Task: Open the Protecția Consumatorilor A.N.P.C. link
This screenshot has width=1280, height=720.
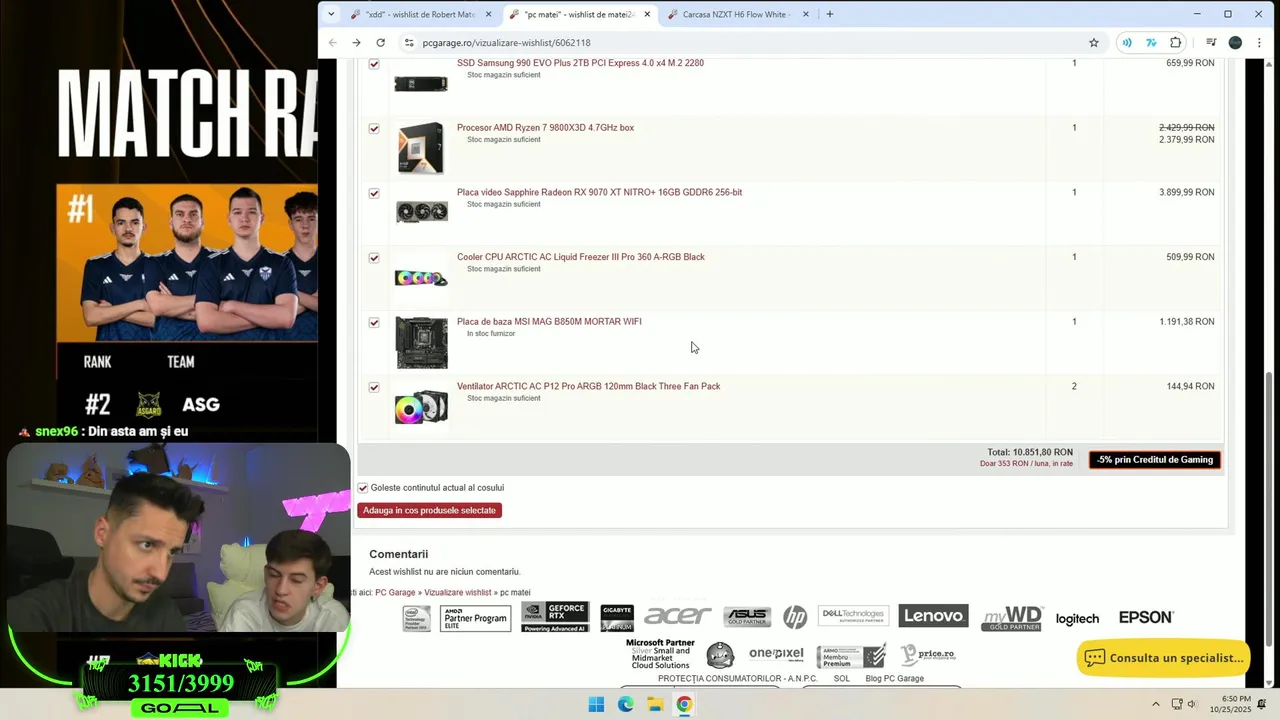Action: click(x=737, y=679)
